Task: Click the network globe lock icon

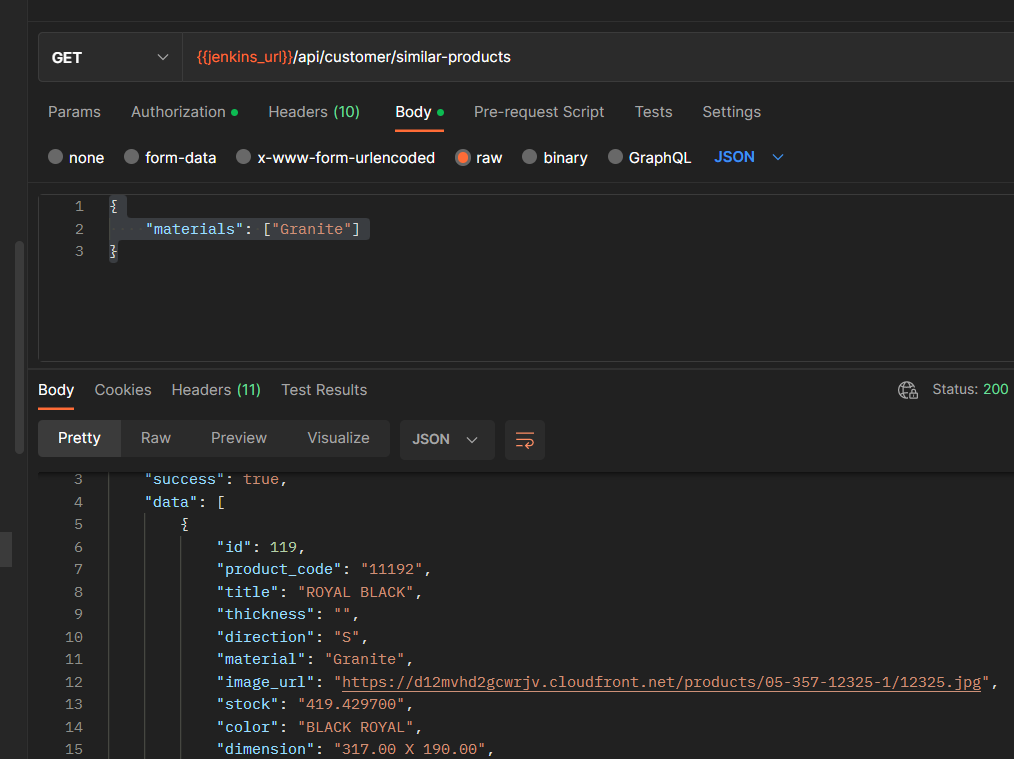Action: (907, 390)
